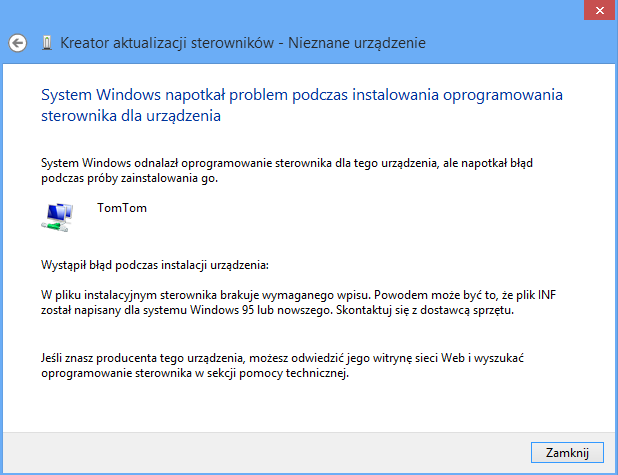Click the sentence 'System Windows odnalazł oprogramowanie sterownika'
Screen dimensions: 618x475
pyautogui.click(x=186, y=163)
